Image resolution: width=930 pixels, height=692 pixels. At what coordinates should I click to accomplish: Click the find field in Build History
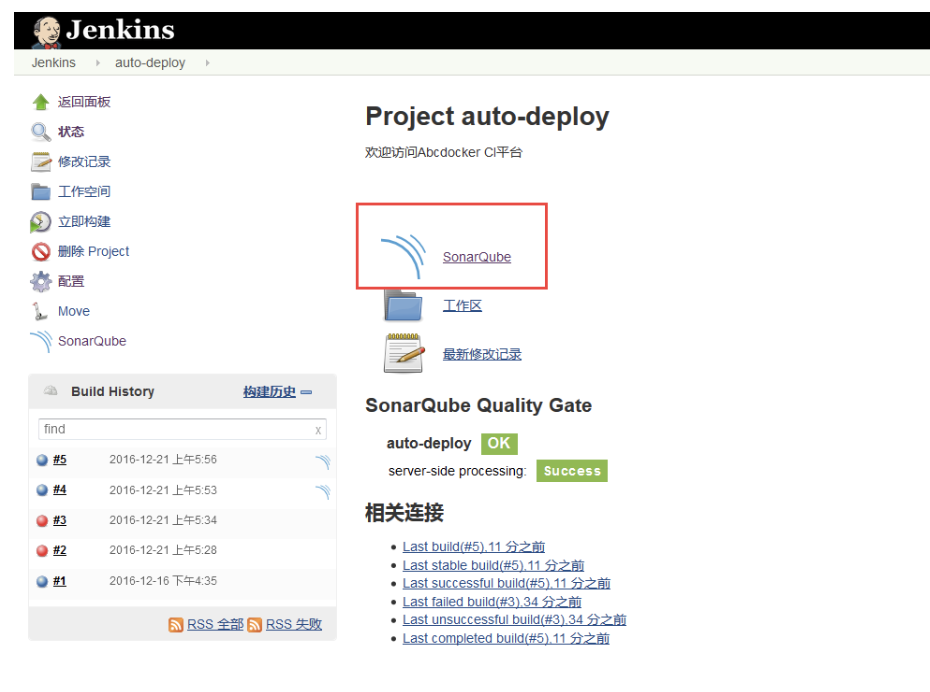click(183, 429)
